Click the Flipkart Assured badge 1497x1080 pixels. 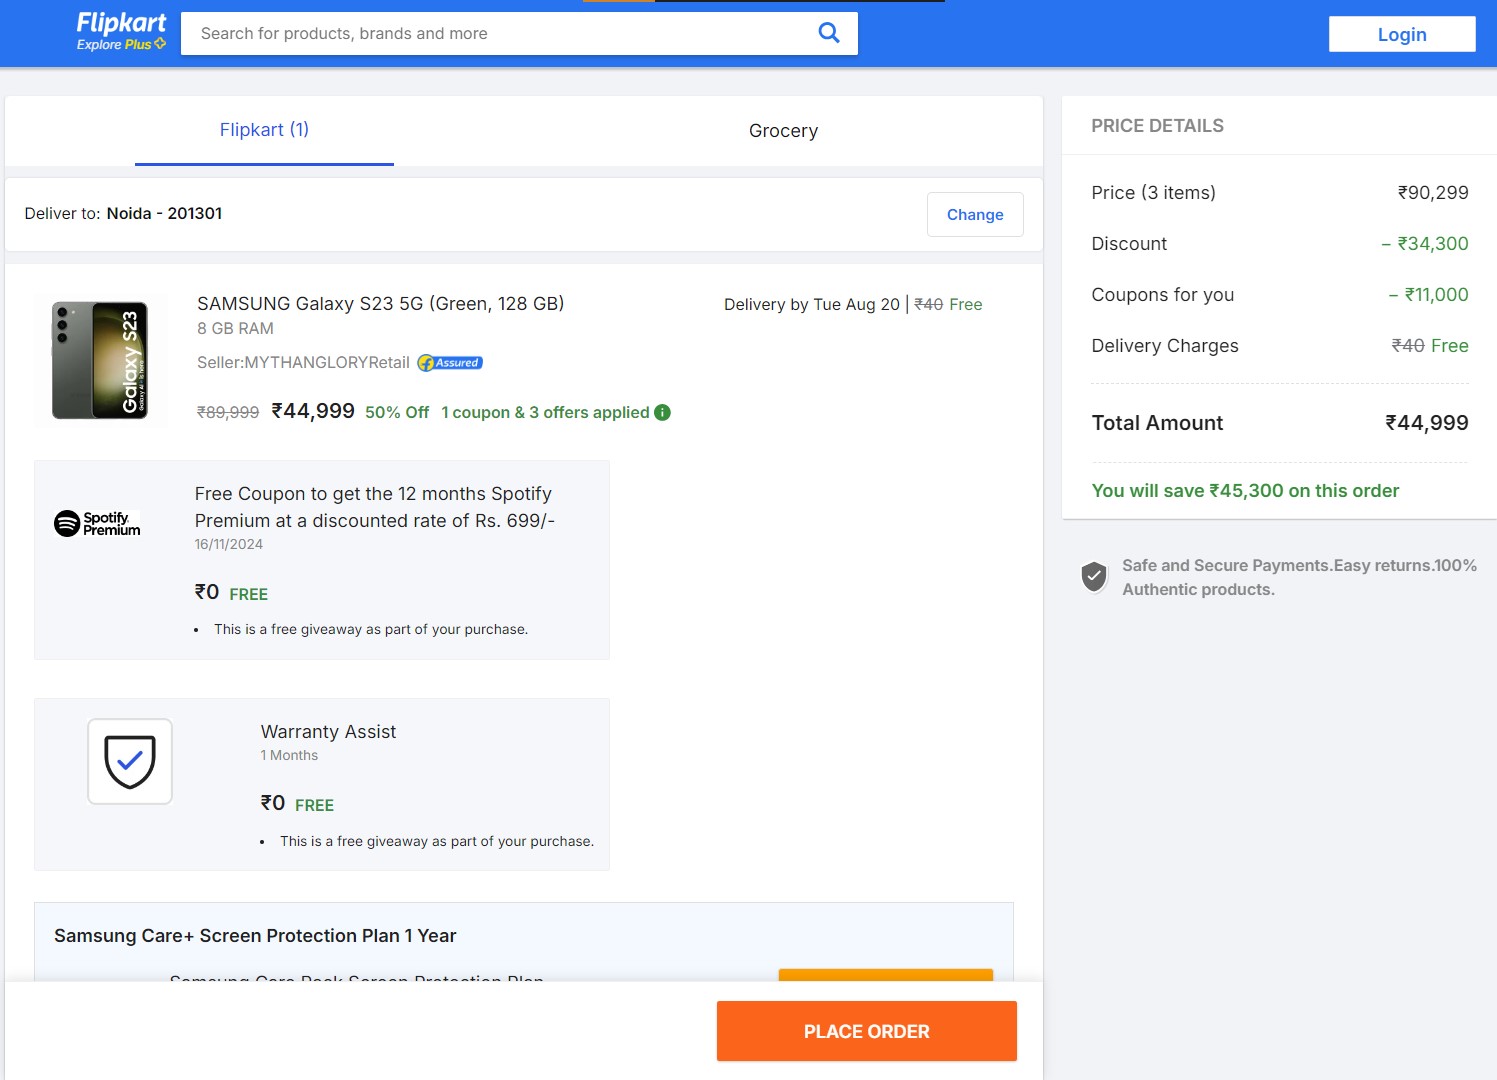click(450, 363)
